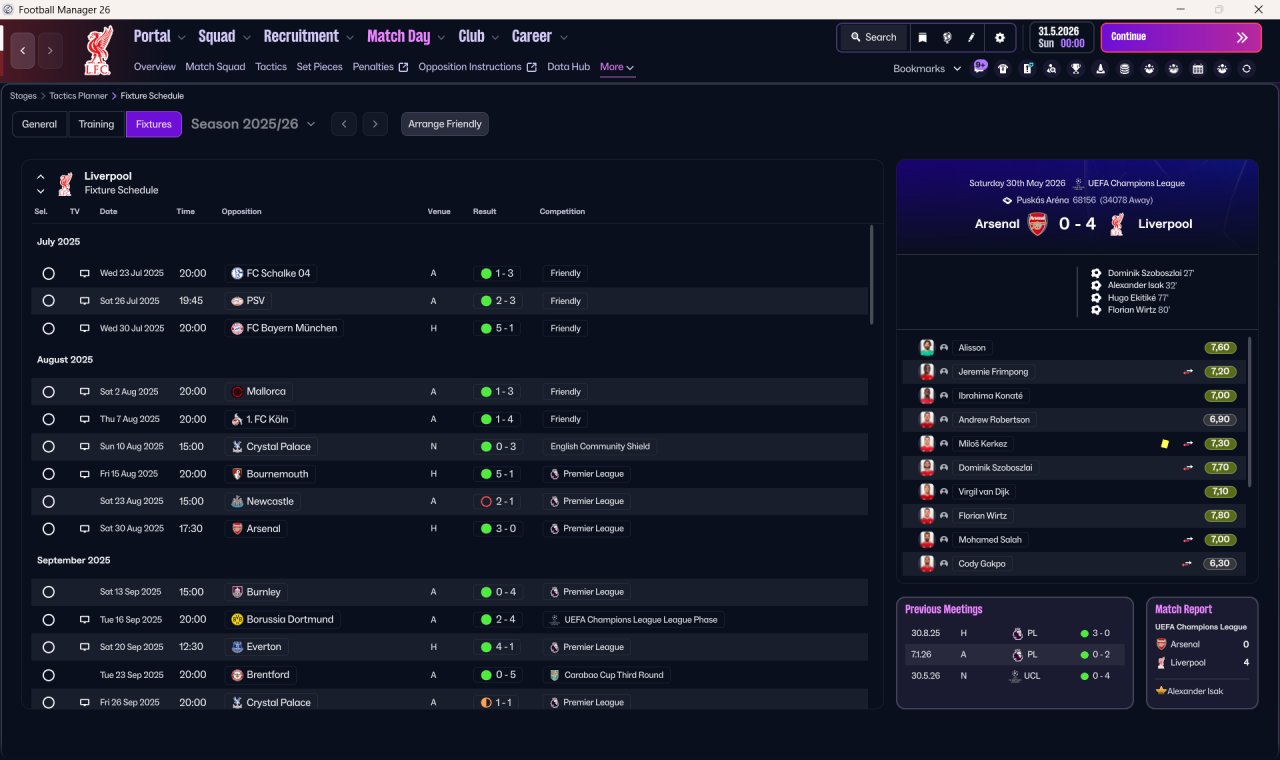Screen dimensions: 1280x760
Task: Click the note with alert badge icon
Action: tap(1027, 69)
